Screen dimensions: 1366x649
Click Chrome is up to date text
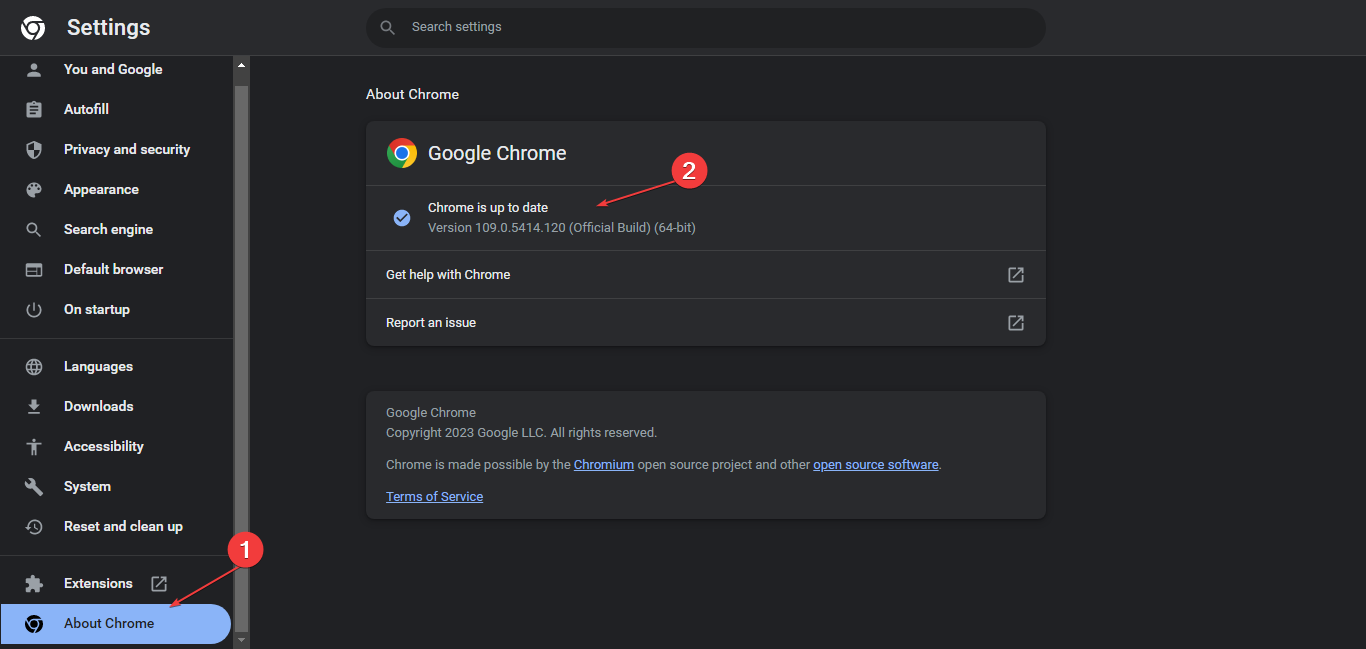coord(488,207)
